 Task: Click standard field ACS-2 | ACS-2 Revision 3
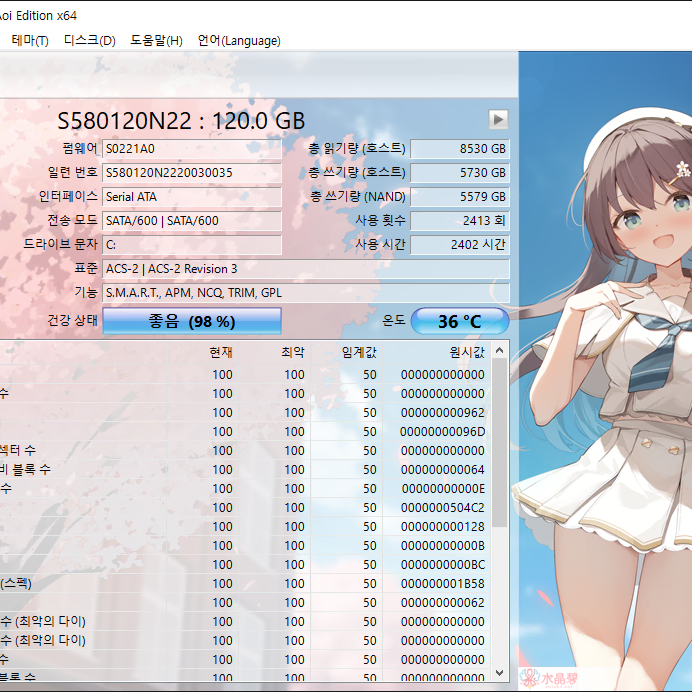pyautogui.click(x=306, y=269)
